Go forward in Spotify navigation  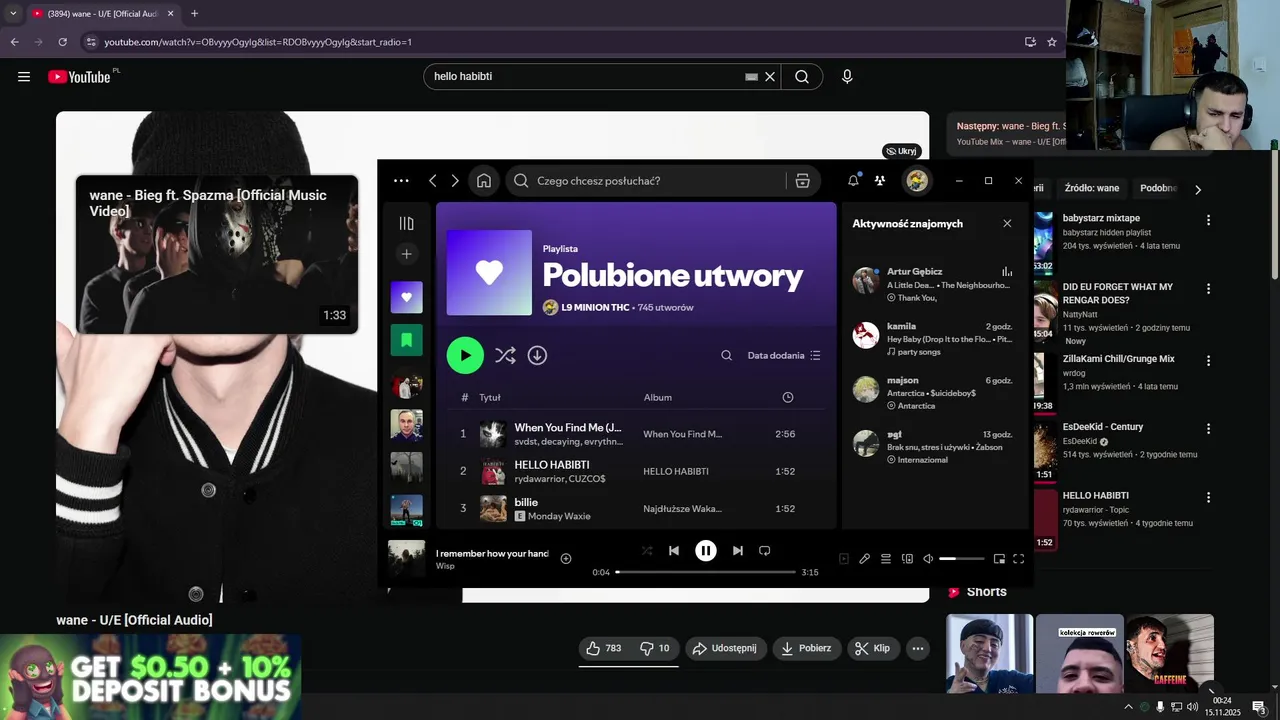click(x=455, y=181)
